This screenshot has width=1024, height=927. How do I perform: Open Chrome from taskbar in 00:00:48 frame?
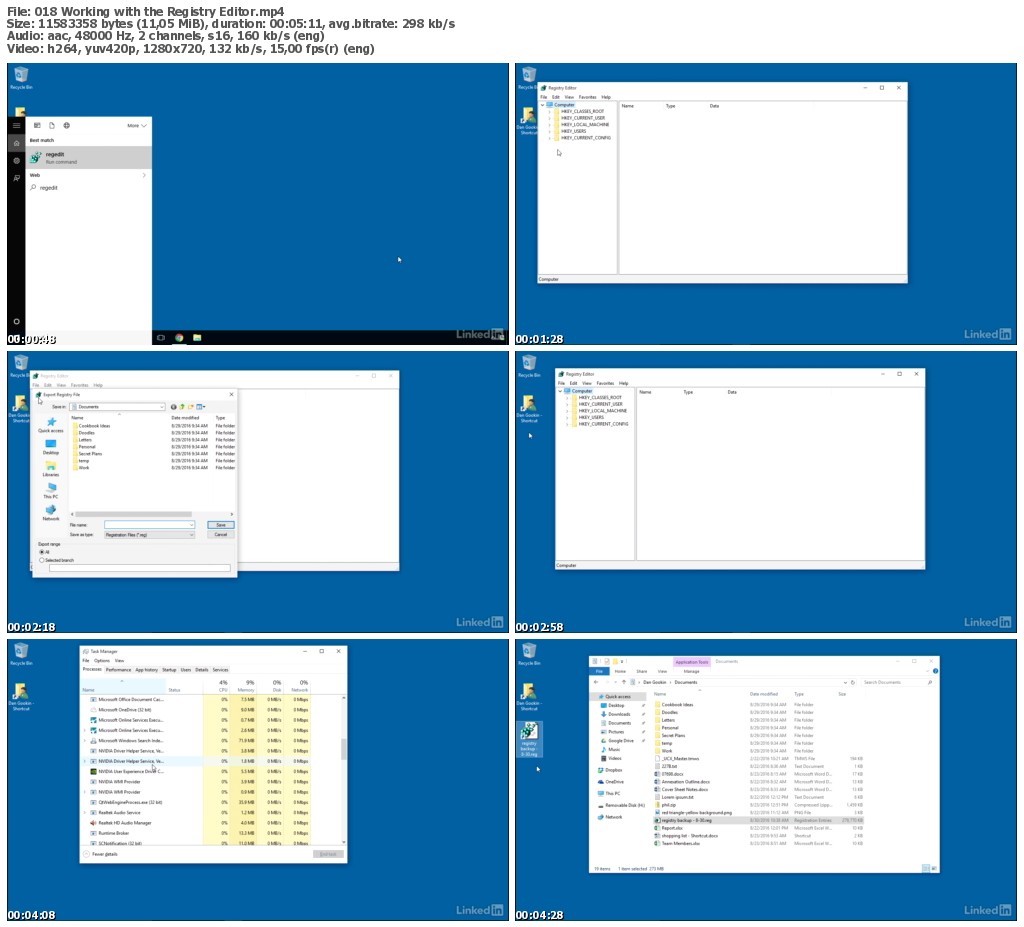[x=179, y=338]
